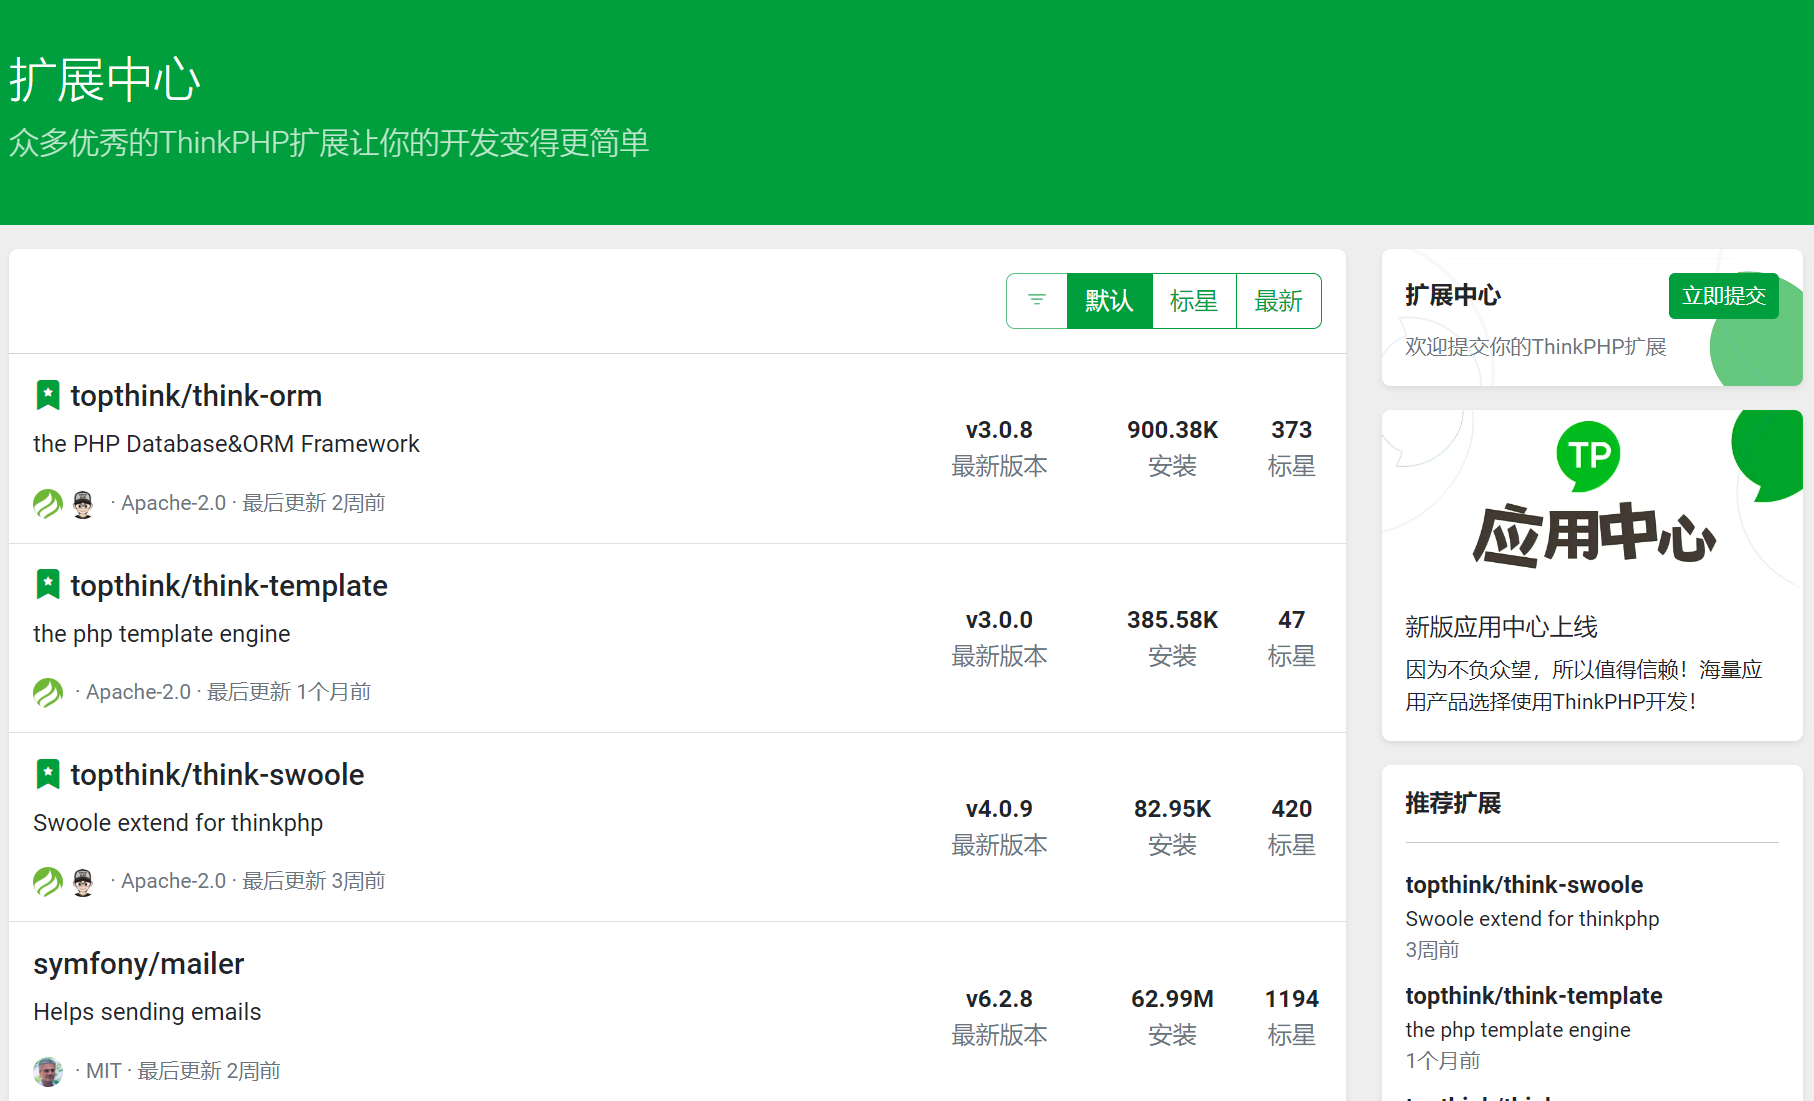Click 47 star count

[1291, 620]
